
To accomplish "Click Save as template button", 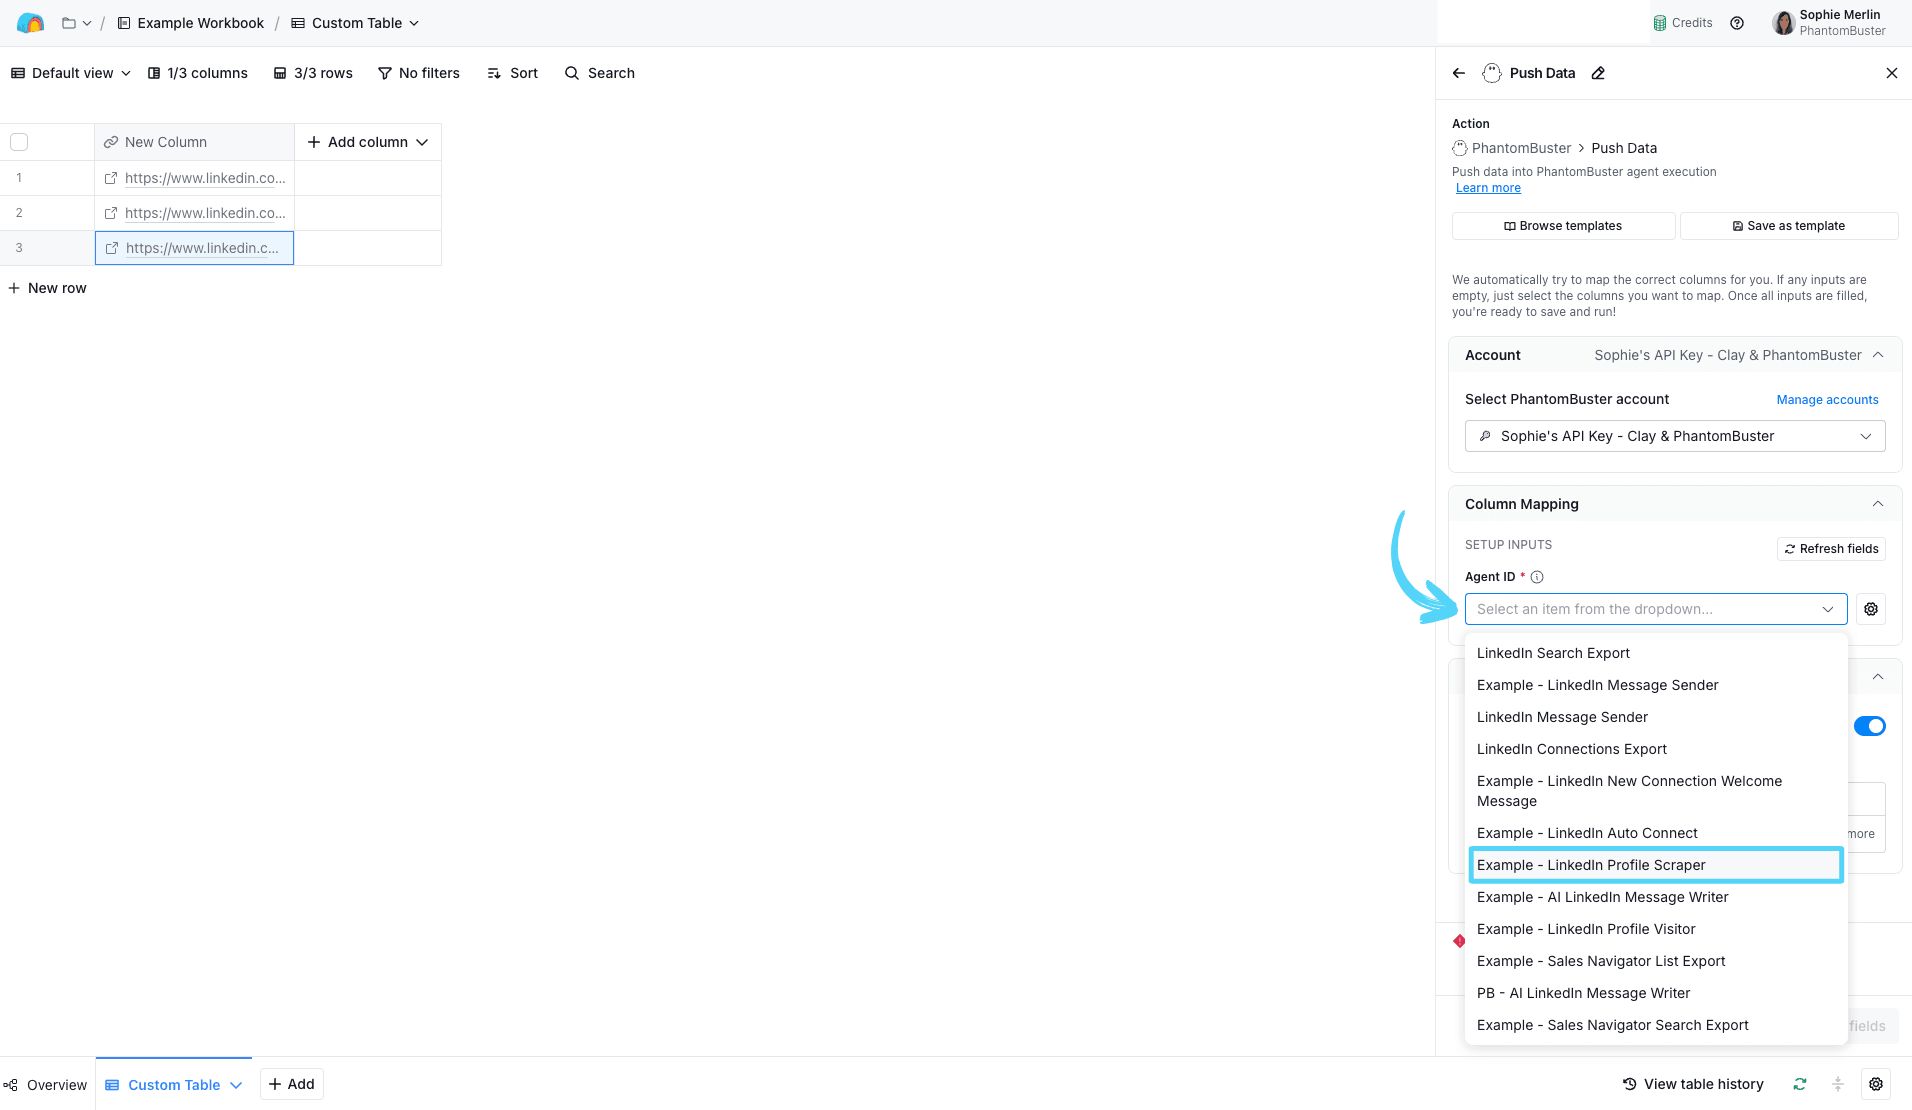I will point(1788,226).
